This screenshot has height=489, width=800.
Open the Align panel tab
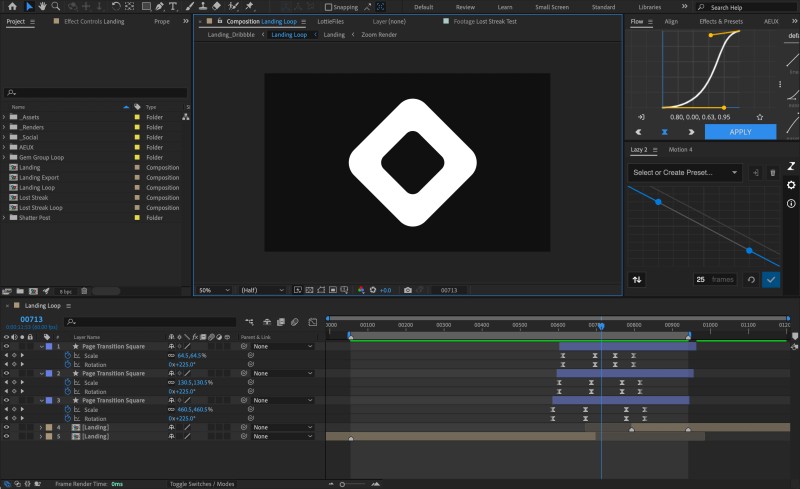coord(671,21)
